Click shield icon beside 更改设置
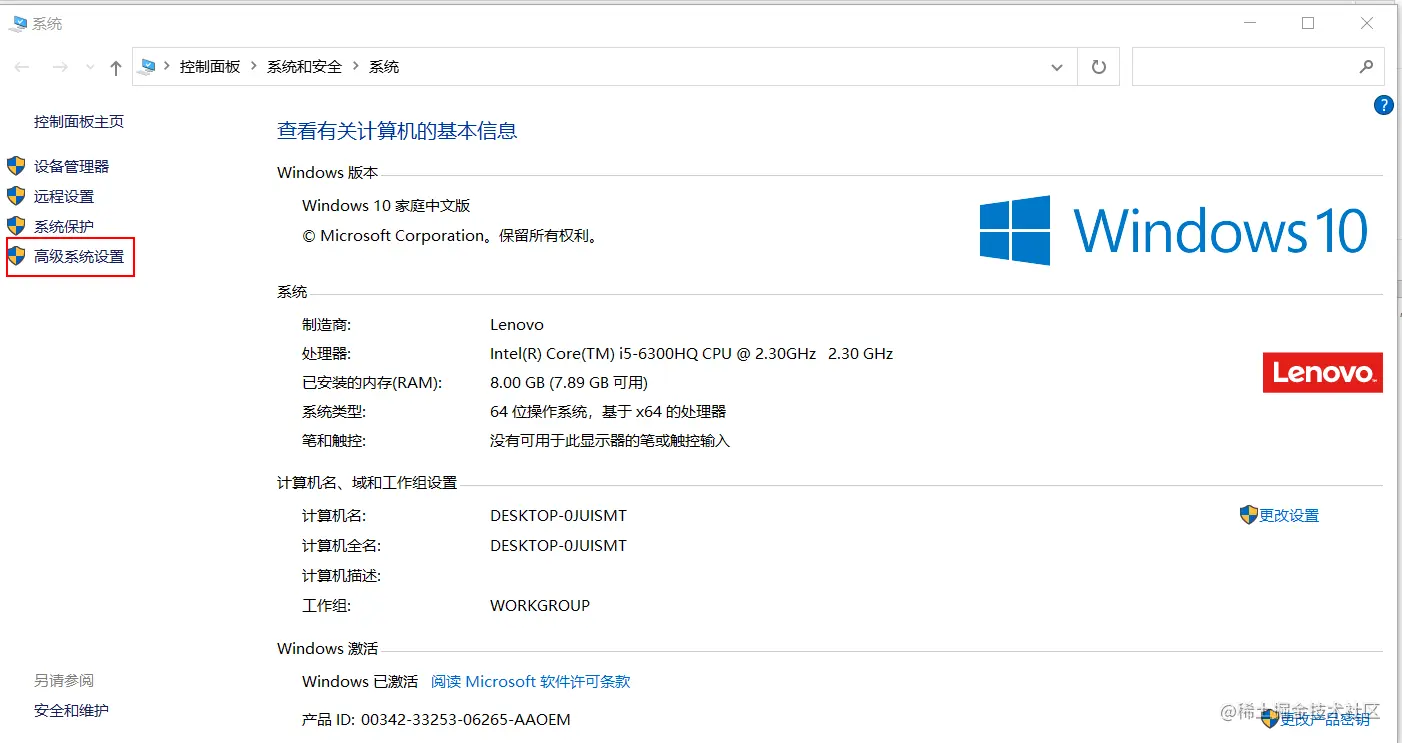 point(1248,515)
